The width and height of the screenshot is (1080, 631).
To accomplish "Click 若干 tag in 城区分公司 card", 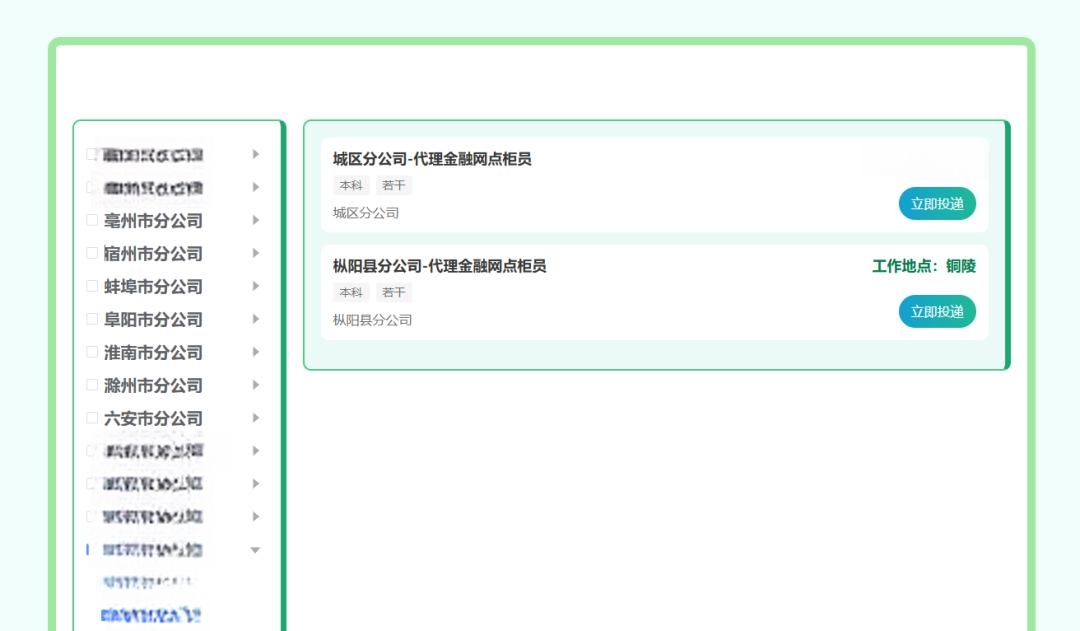I will coord(393,185).
